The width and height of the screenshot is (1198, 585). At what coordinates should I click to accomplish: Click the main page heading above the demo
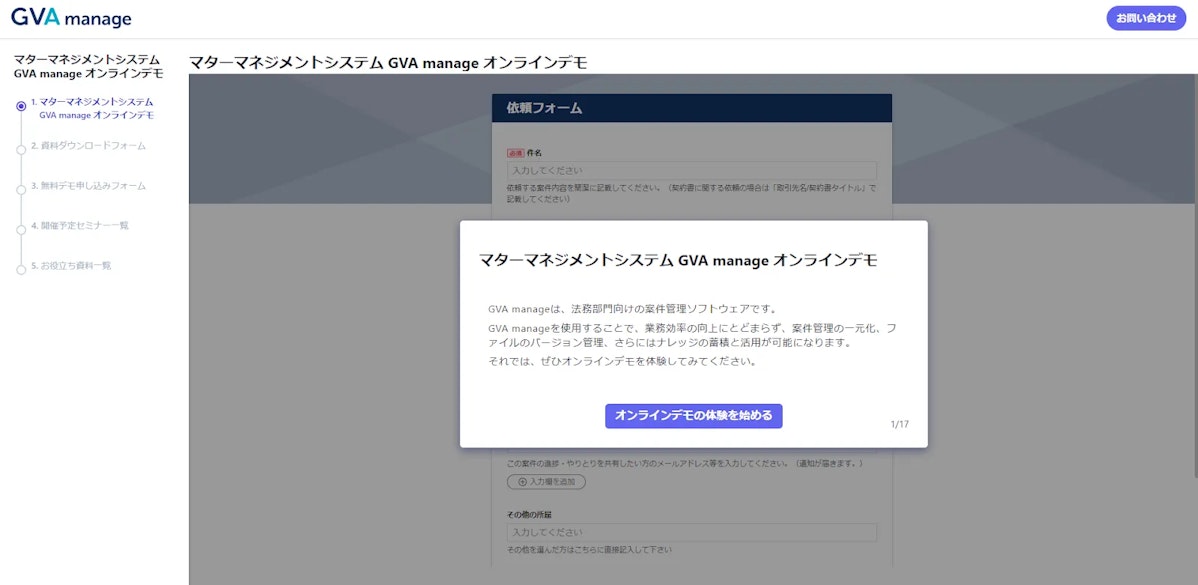click(x=388, y=63)
